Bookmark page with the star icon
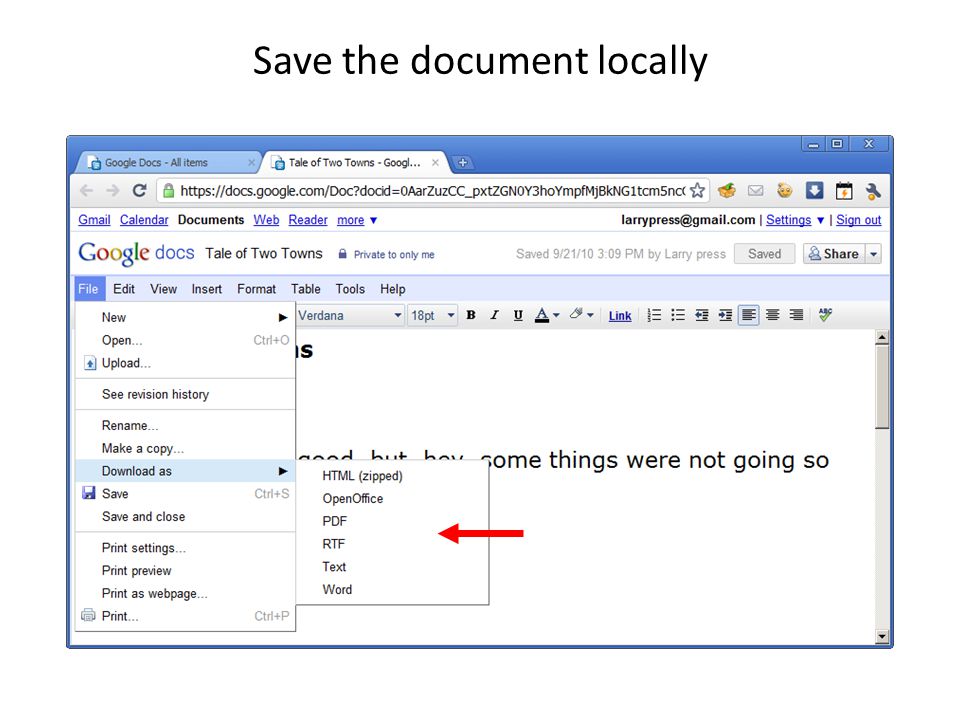This screenshot has width=960, height=720. 697,190
